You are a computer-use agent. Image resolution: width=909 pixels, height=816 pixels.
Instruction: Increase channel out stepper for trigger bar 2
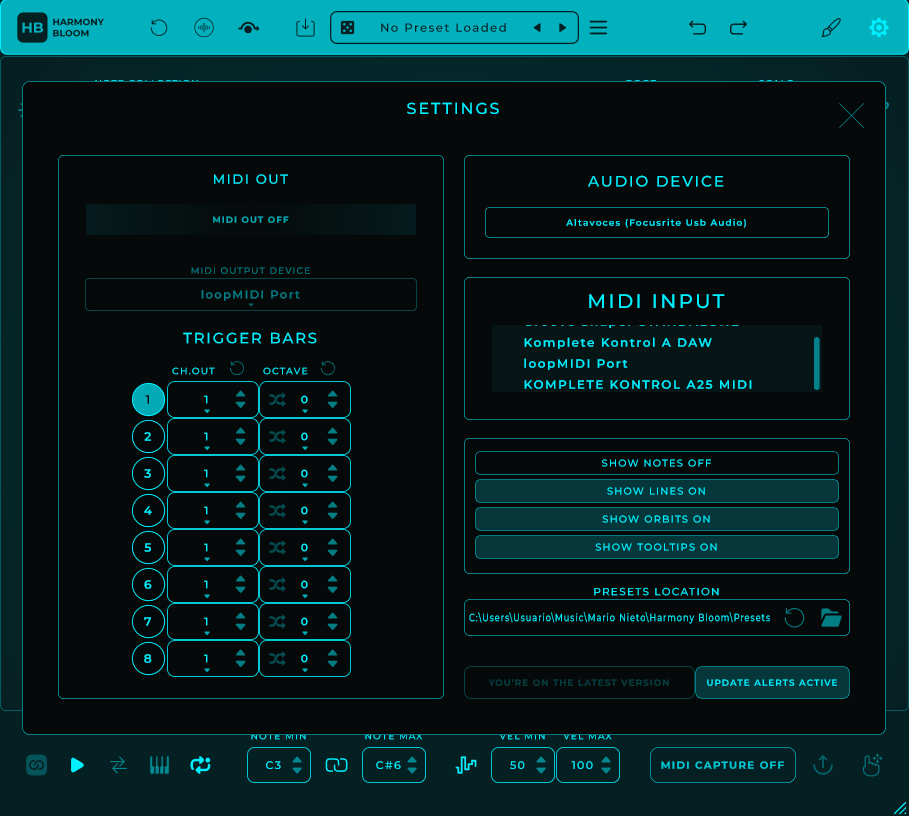point(240,431)
